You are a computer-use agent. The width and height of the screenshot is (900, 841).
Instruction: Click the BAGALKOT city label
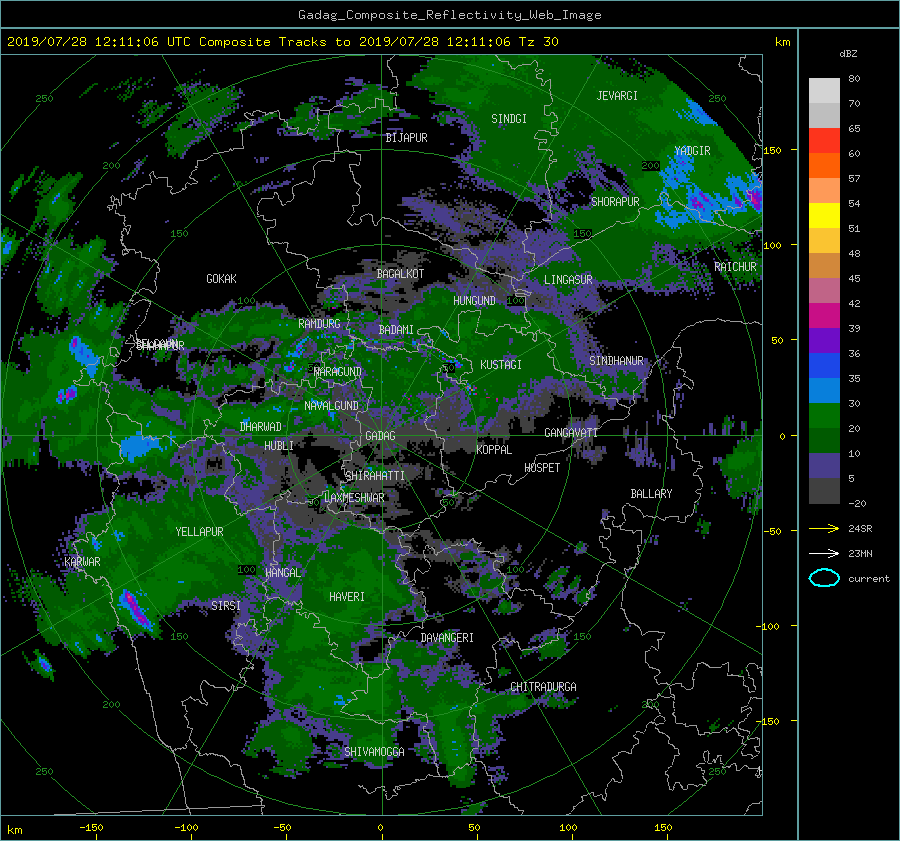(x=400, y=274)
